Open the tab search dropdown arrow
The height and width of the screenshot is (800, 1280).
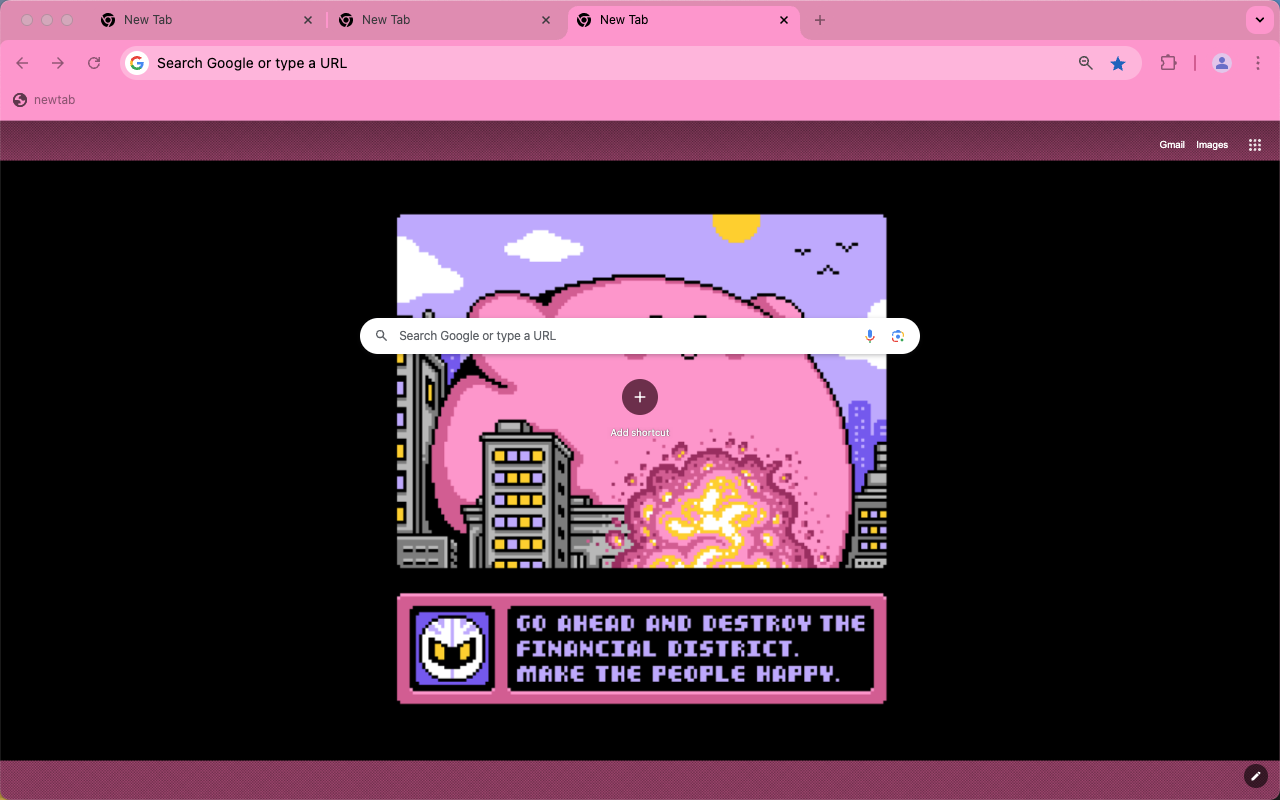pos(1259,20)
